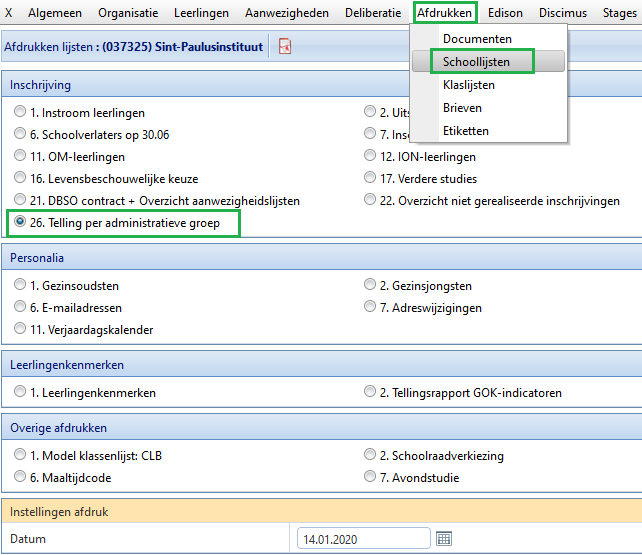
Task: Select radio 1. Instroom leerlingen
Action: click(x=20, y=111)
